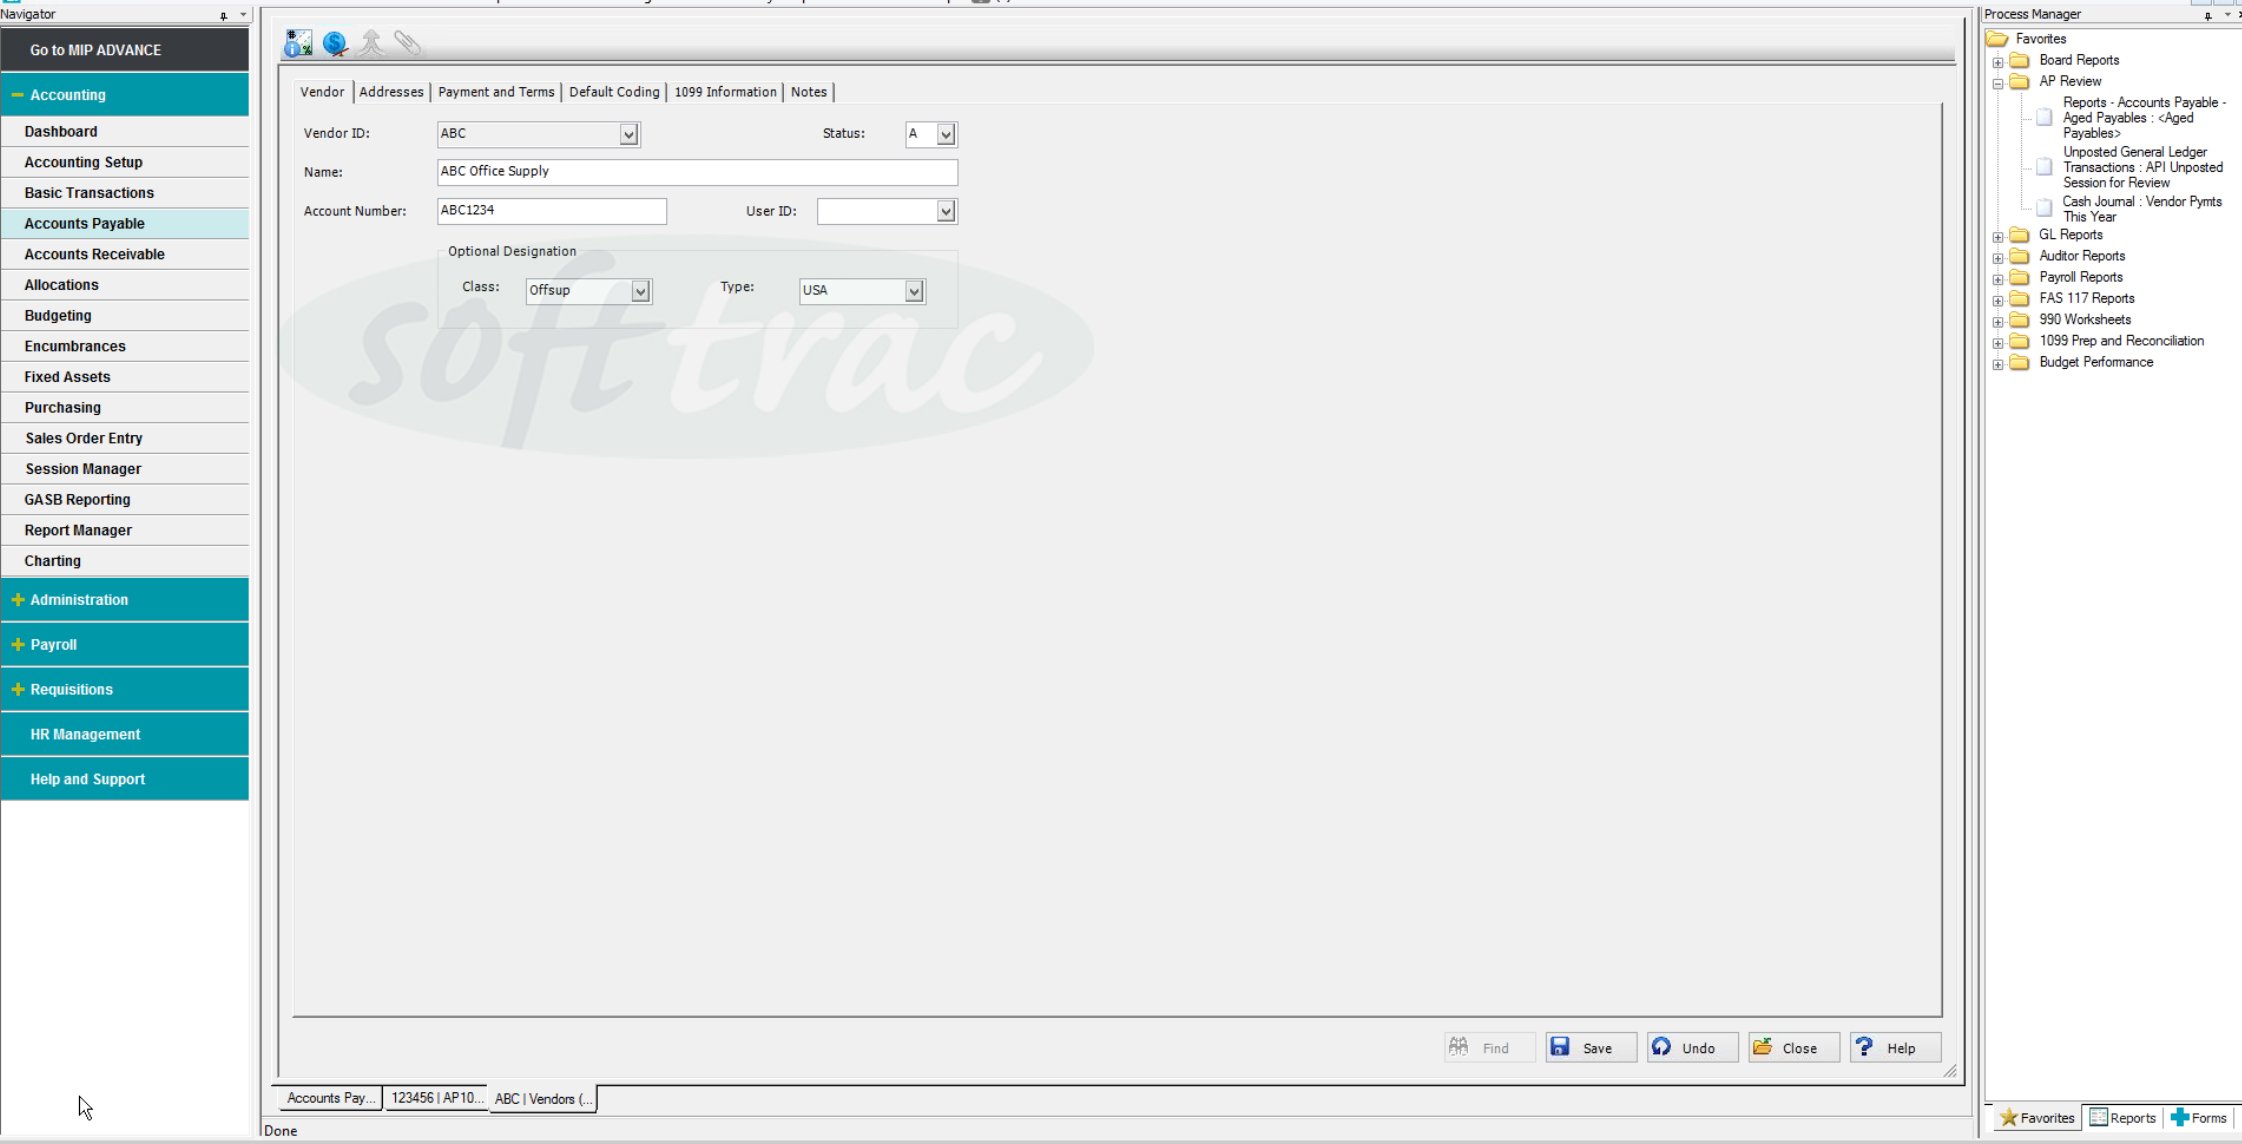This screenshot has width=2242, height=1144.
Task: Open Report Manager in Navigator
Action: (x=125, y=531)
